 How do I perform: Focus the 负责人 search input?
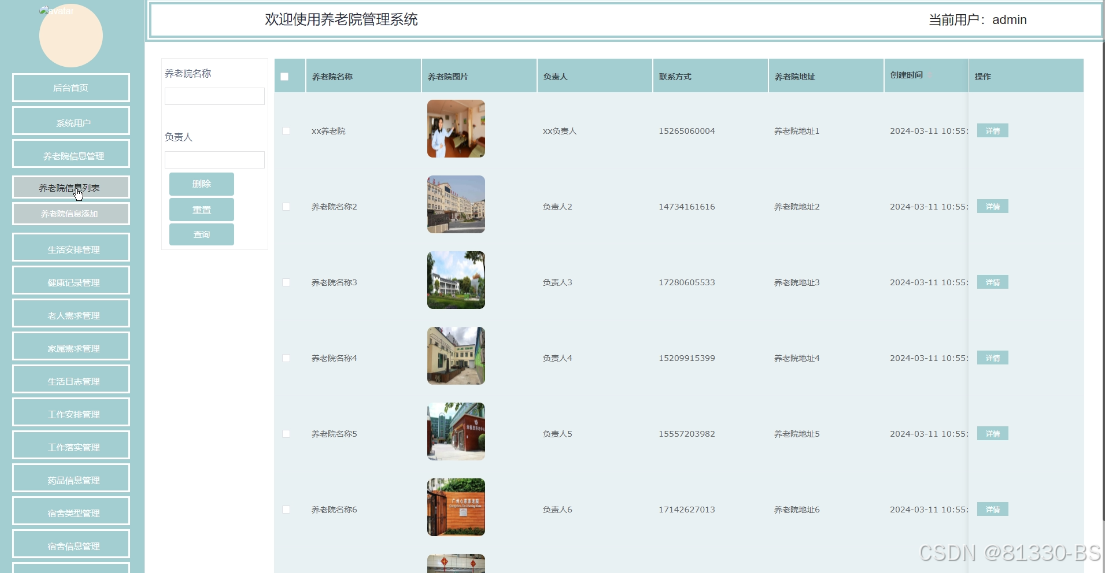pyautogui.click(x=214, y=160)
